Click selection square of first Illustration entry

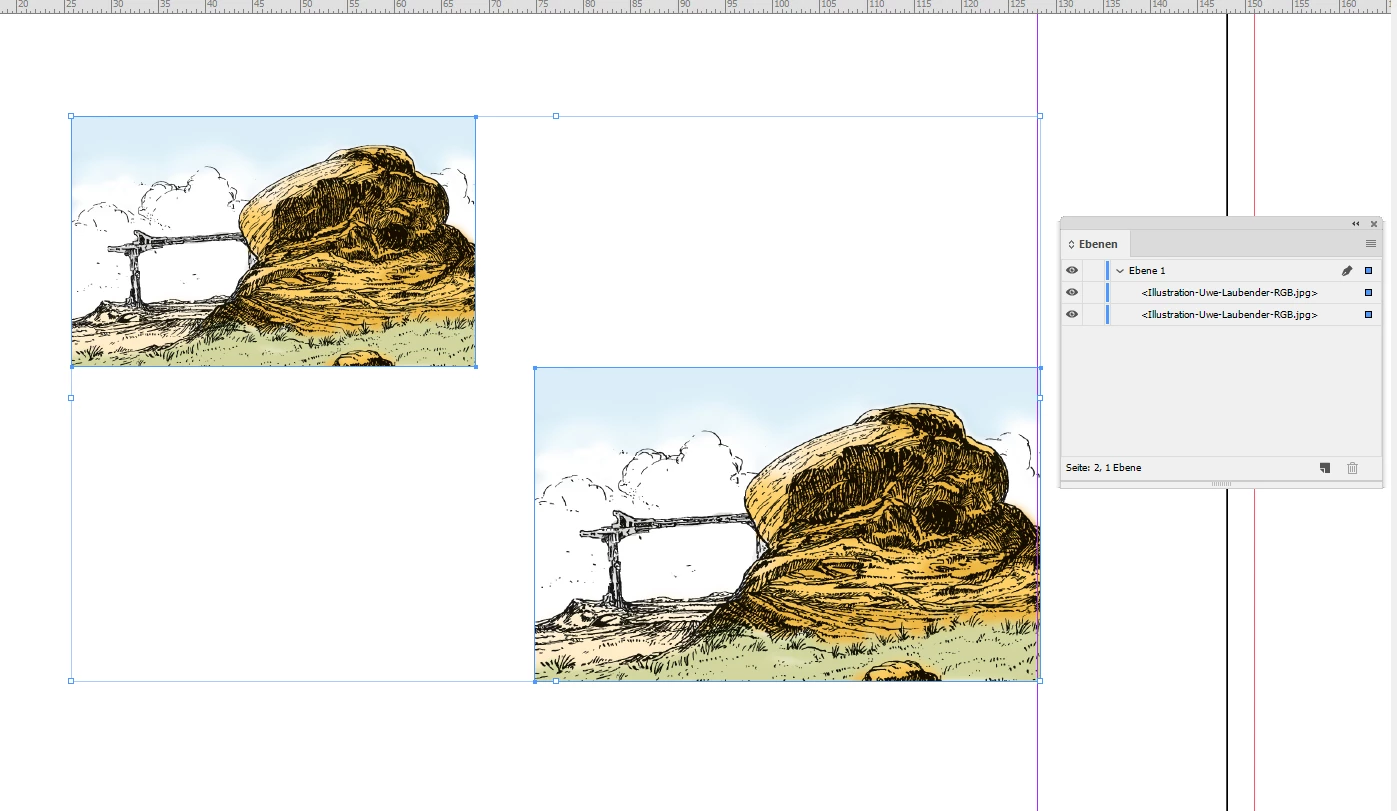click(x=1369, y=293)
